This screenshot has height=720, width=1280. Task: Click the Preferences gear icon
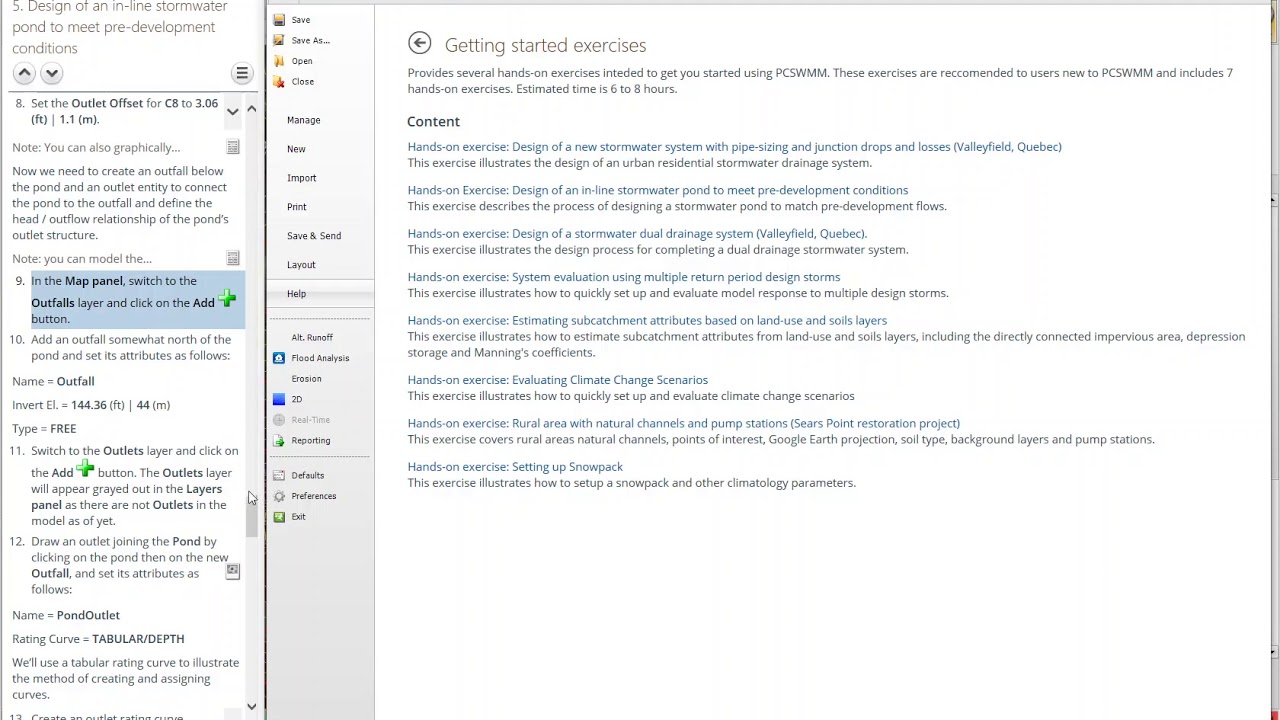(279, 496)
